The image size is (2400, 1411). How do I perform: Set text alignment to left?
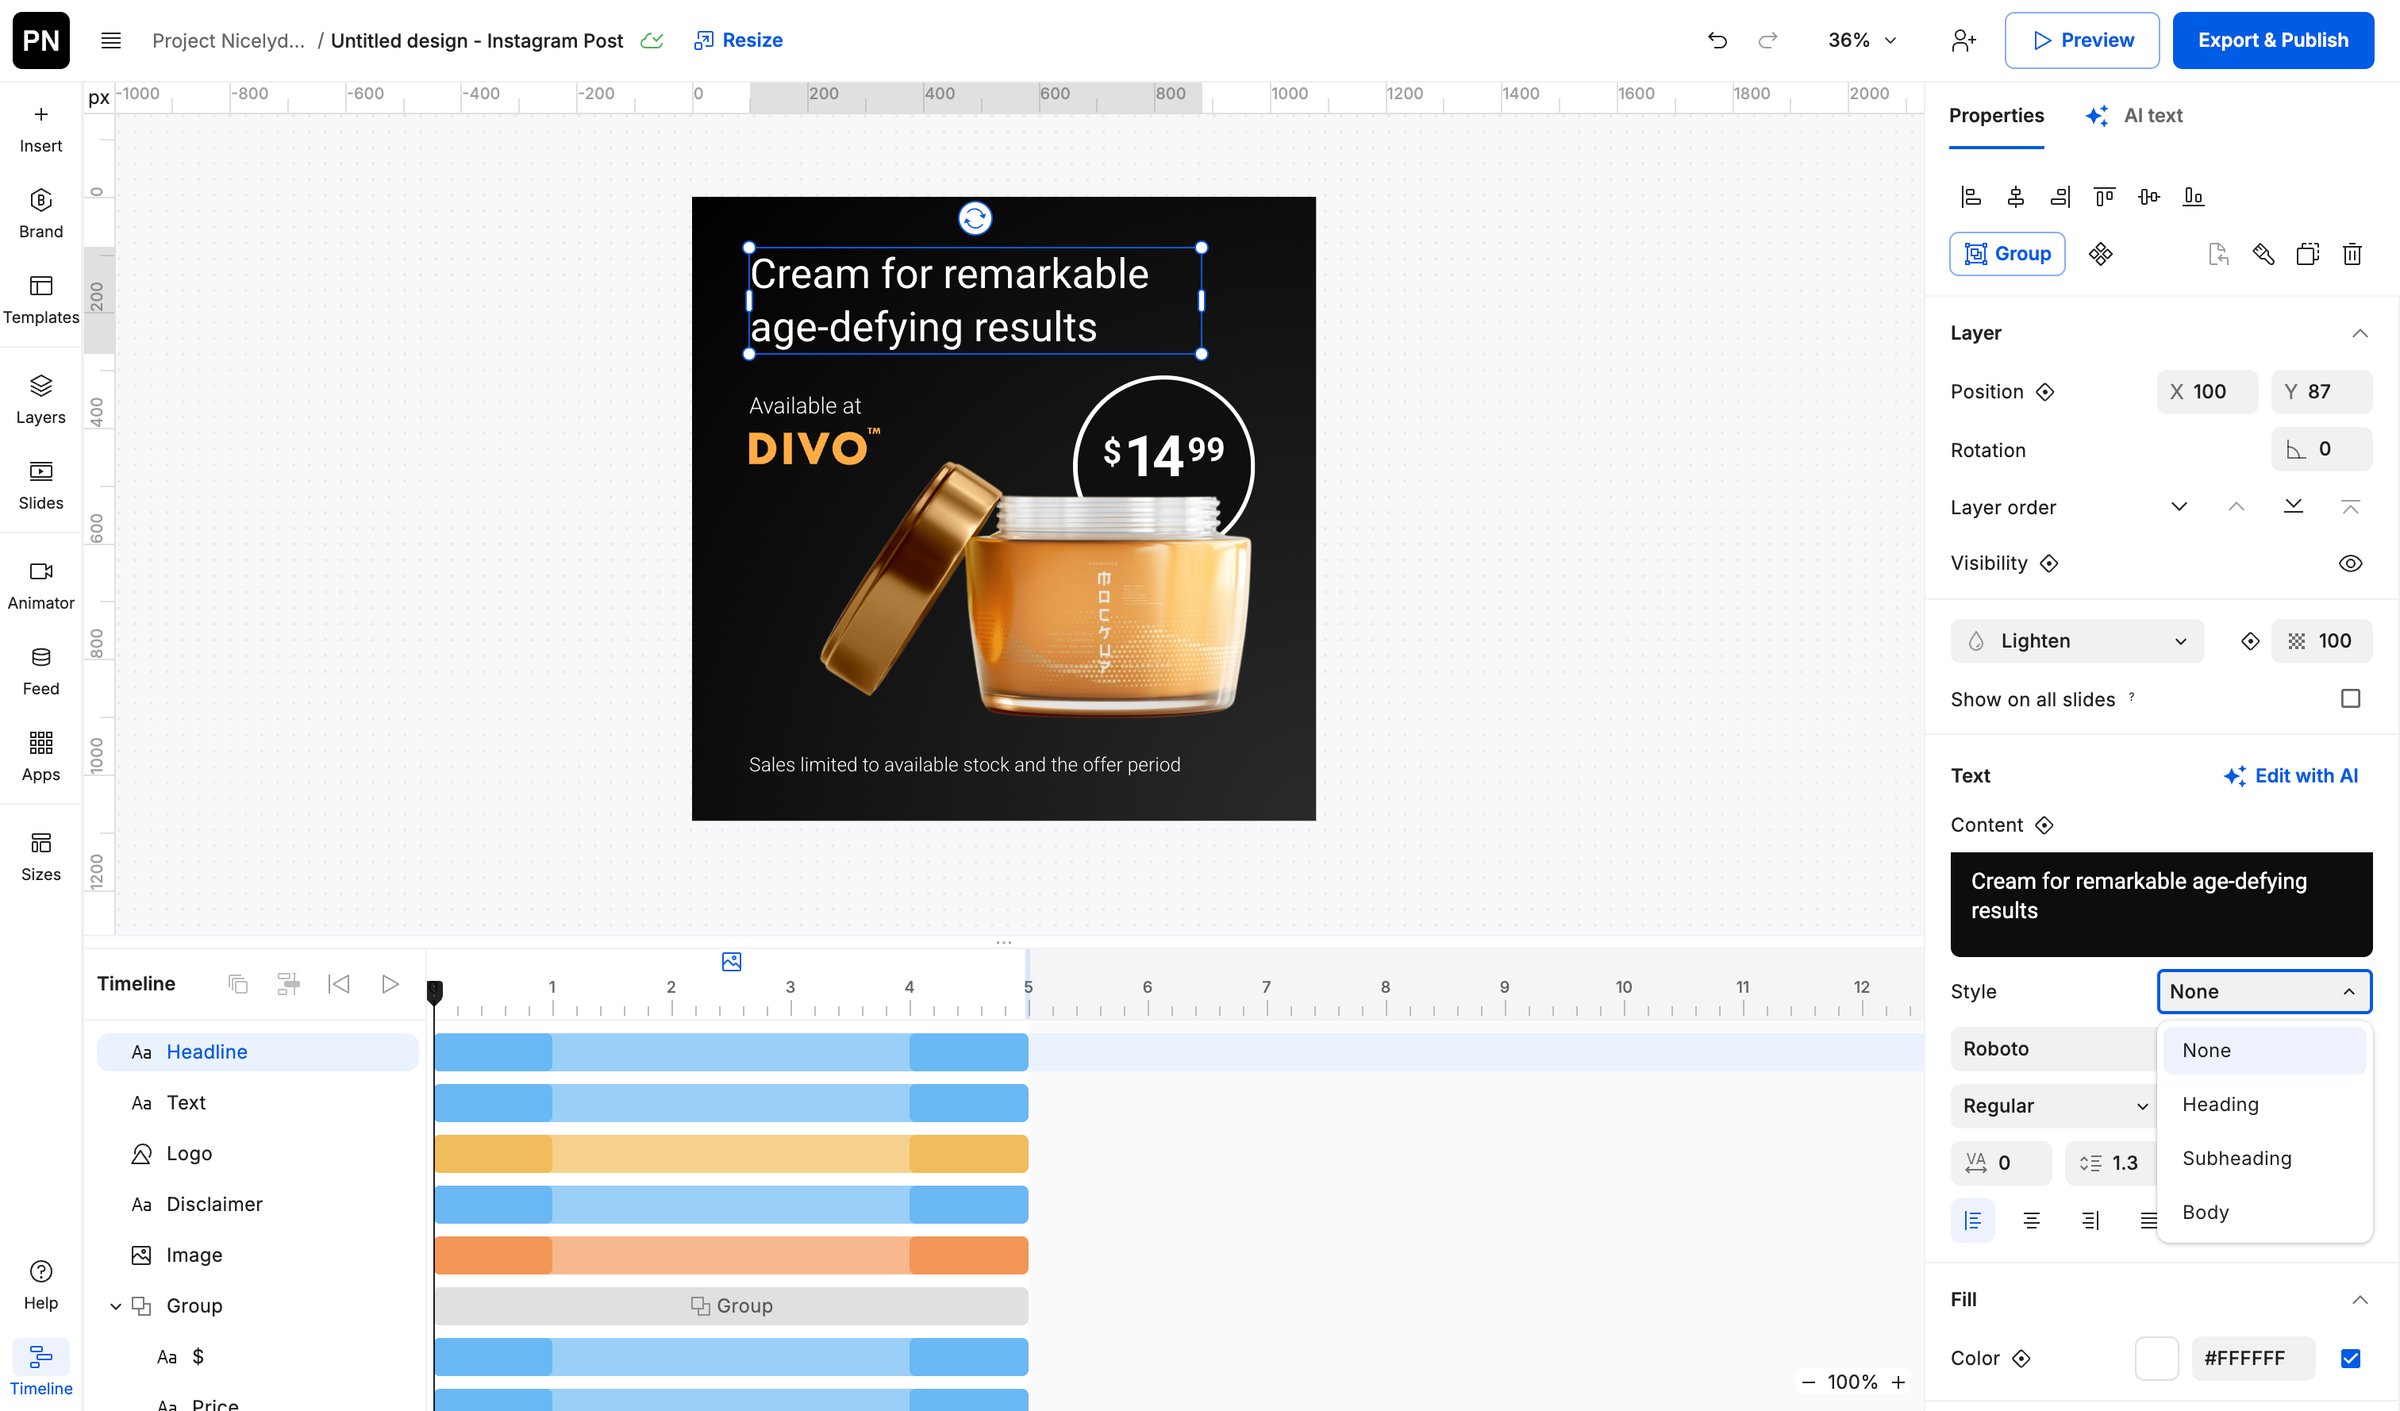point(1972,1220)
